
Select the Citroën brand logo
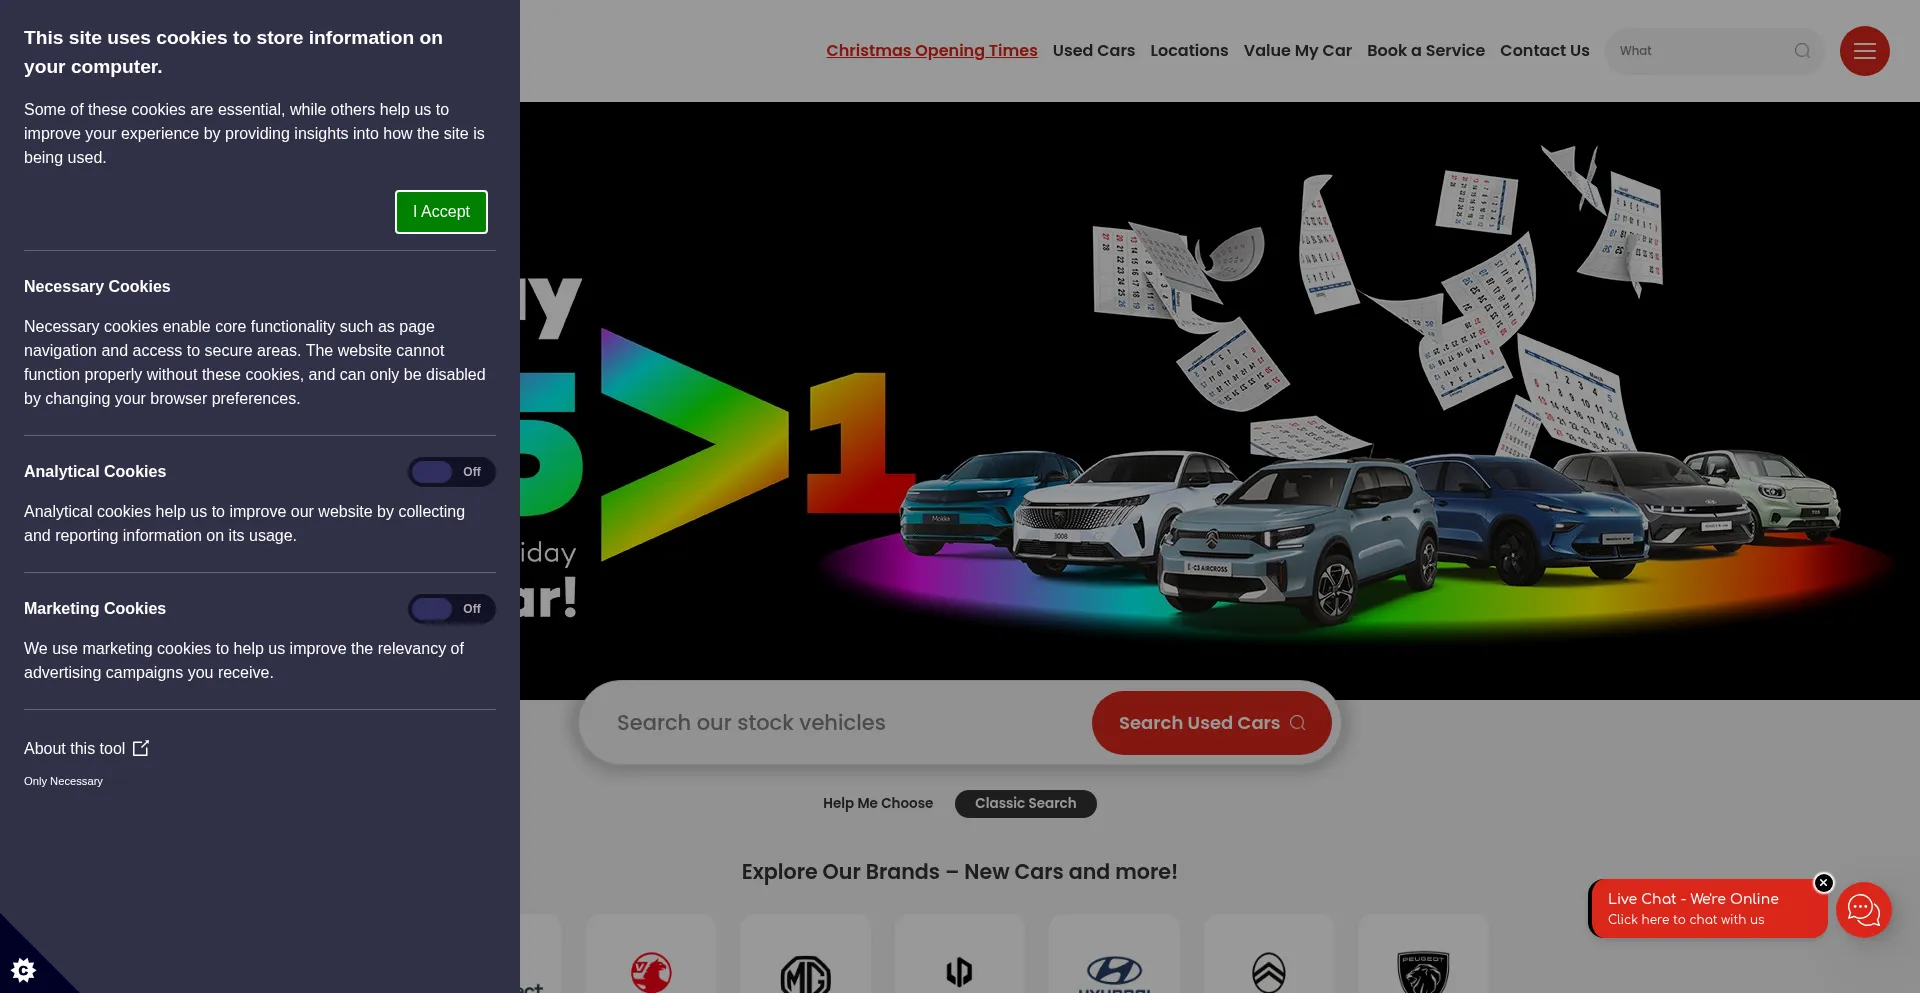click(x=1268, y=970)
